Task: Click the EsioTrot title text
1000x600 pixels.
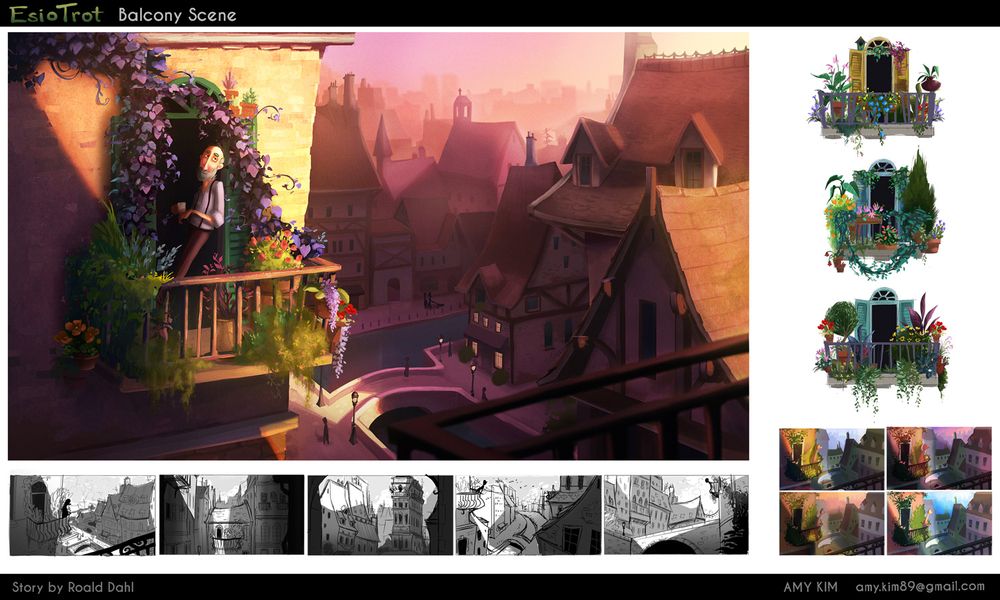Action: coord(56,13)
